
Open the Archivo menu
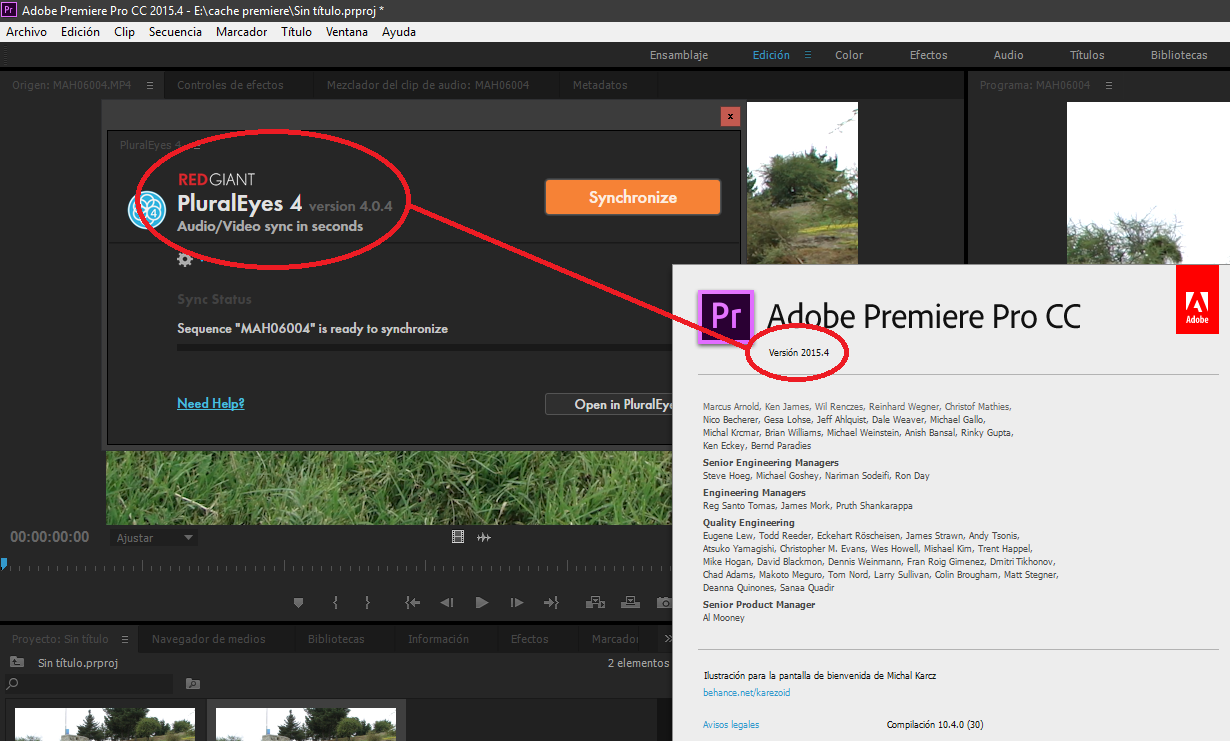pyautogui.click(x=26, y=32)
